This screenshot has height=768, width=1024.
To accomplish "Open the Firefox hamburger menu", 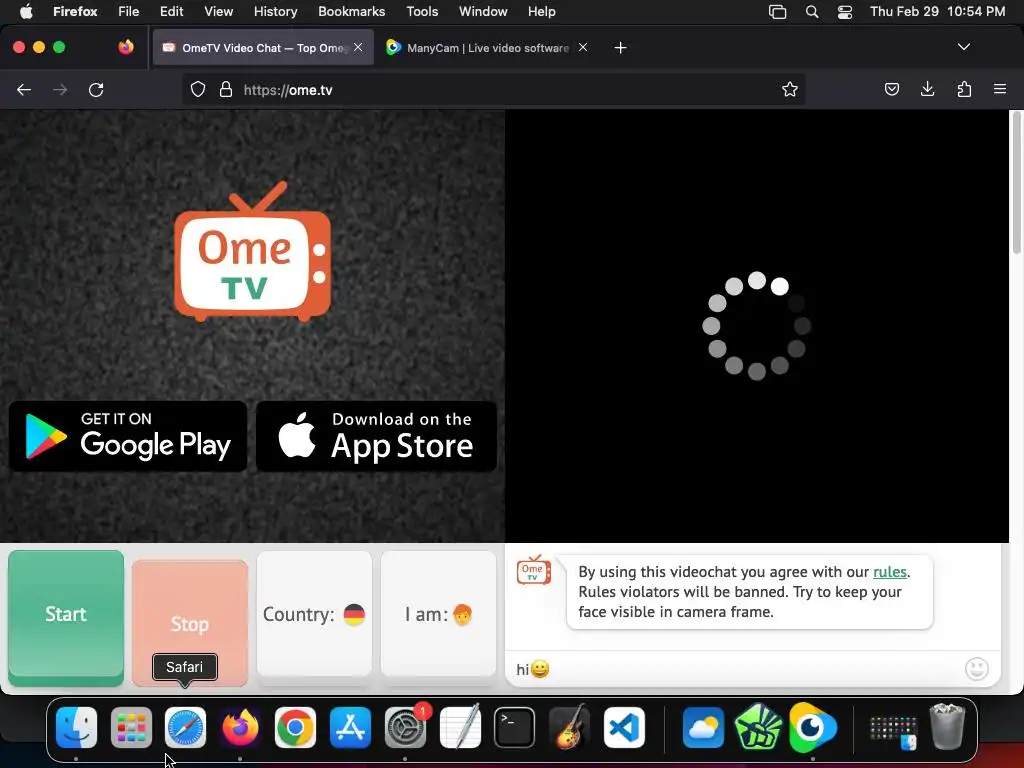I will pos(1000,89).
